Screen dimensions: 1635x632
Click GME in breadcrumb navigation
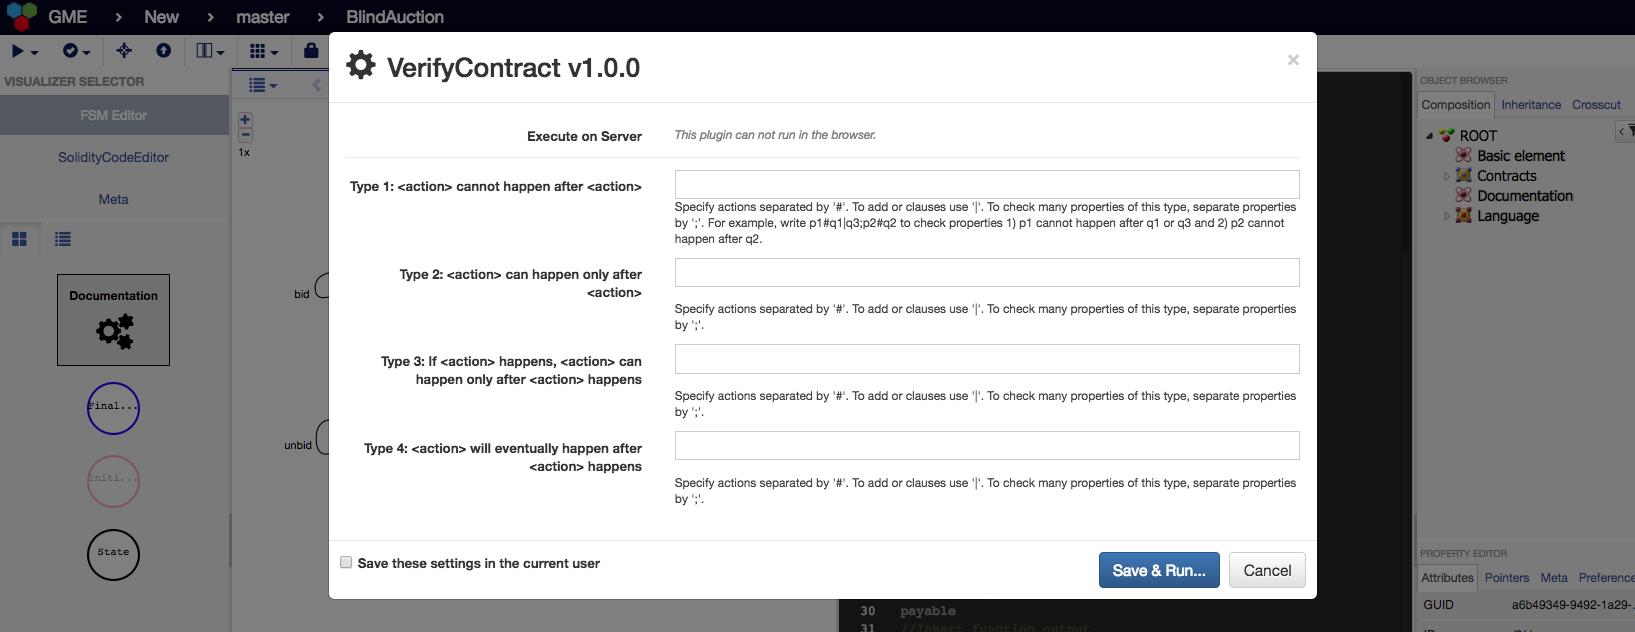[x=68, y=17]
